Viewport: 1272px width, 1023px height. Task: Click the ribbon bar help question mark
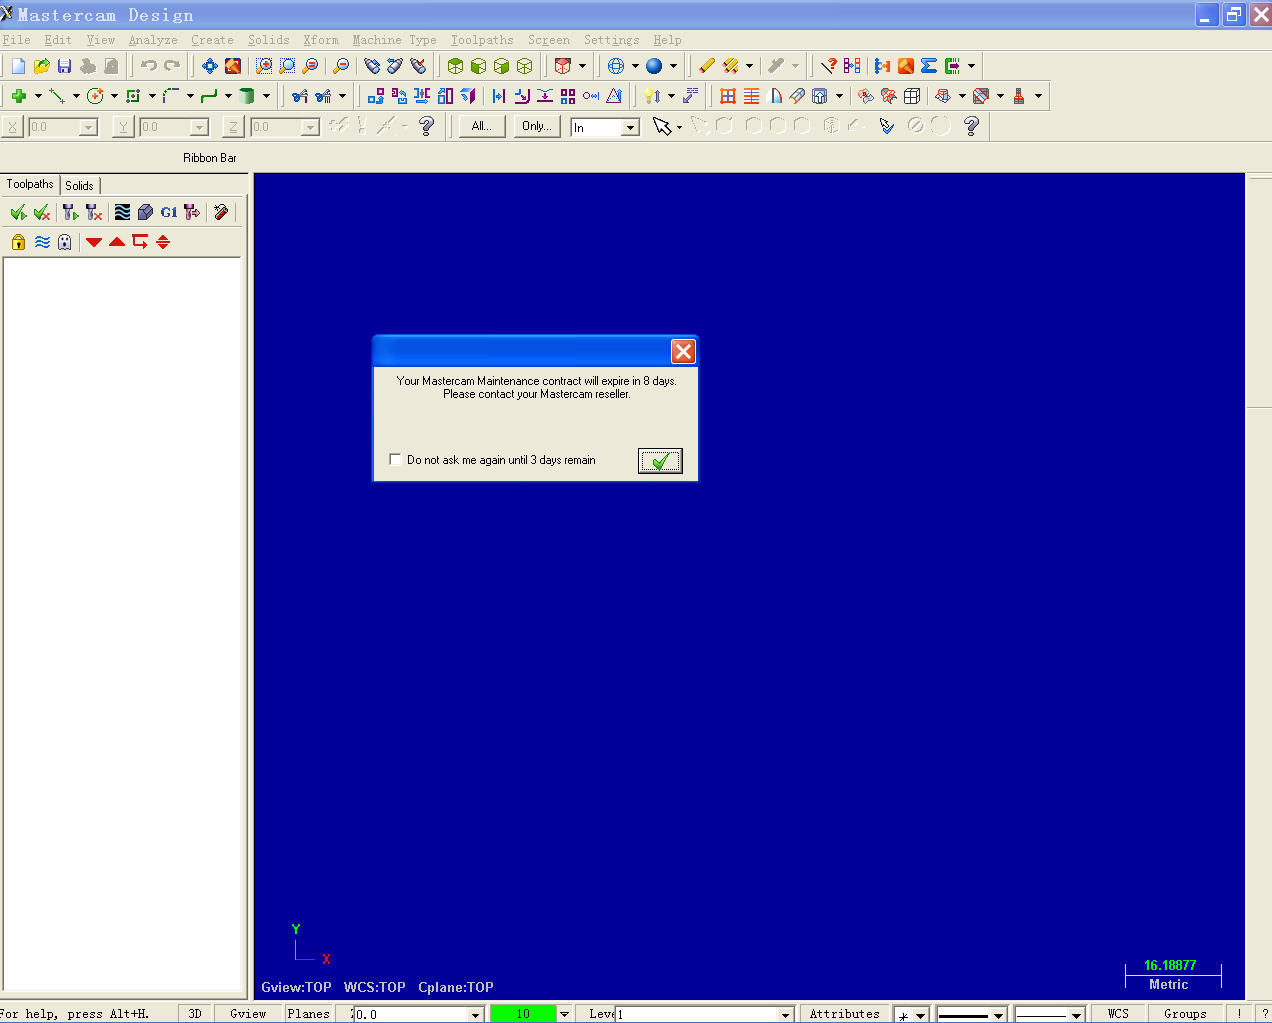(x=427, y=126)
